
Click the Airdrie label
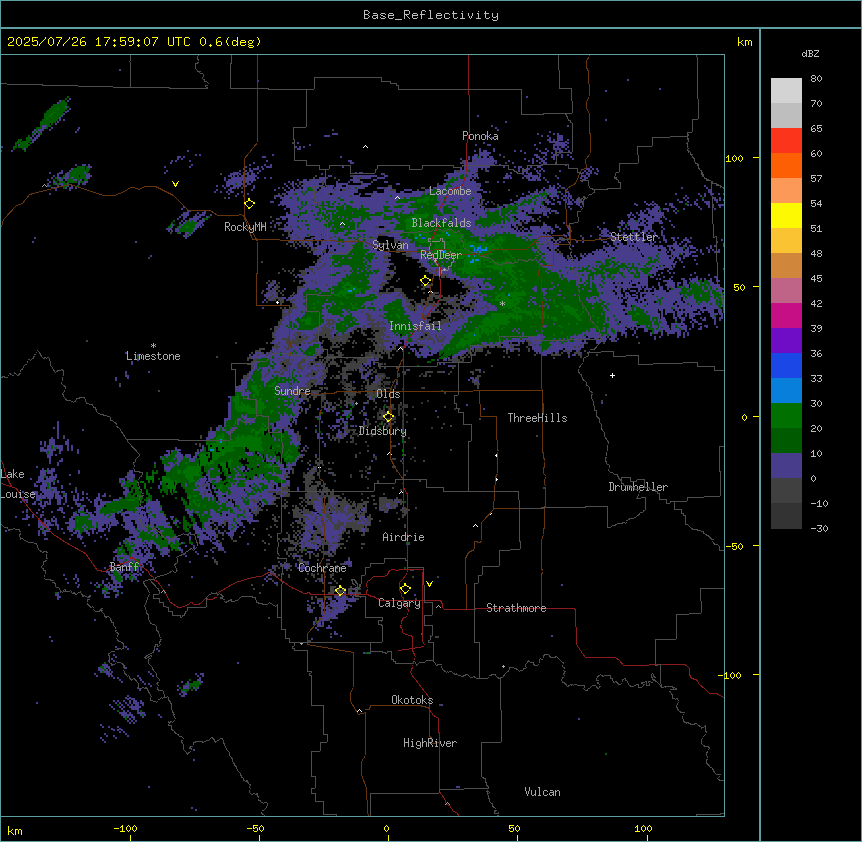(x=404, y=537)
